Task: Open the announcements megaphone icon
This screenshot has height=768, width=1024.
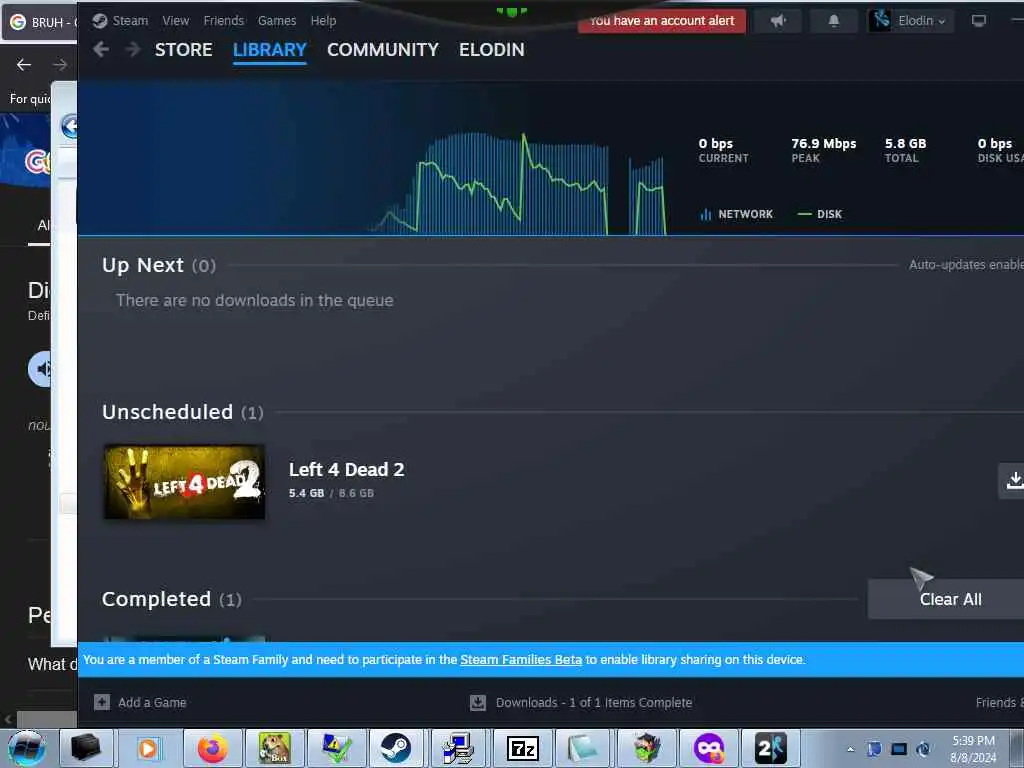Action: pos(778,21)
